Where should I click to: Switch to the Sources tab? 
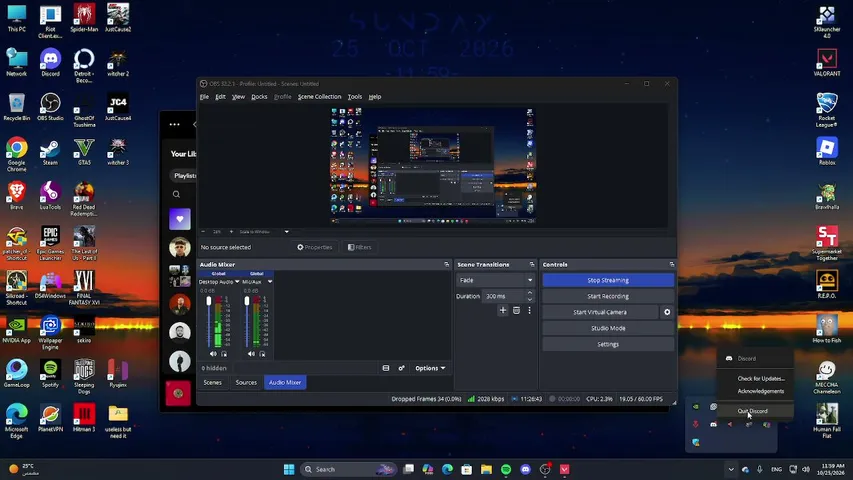246,383
